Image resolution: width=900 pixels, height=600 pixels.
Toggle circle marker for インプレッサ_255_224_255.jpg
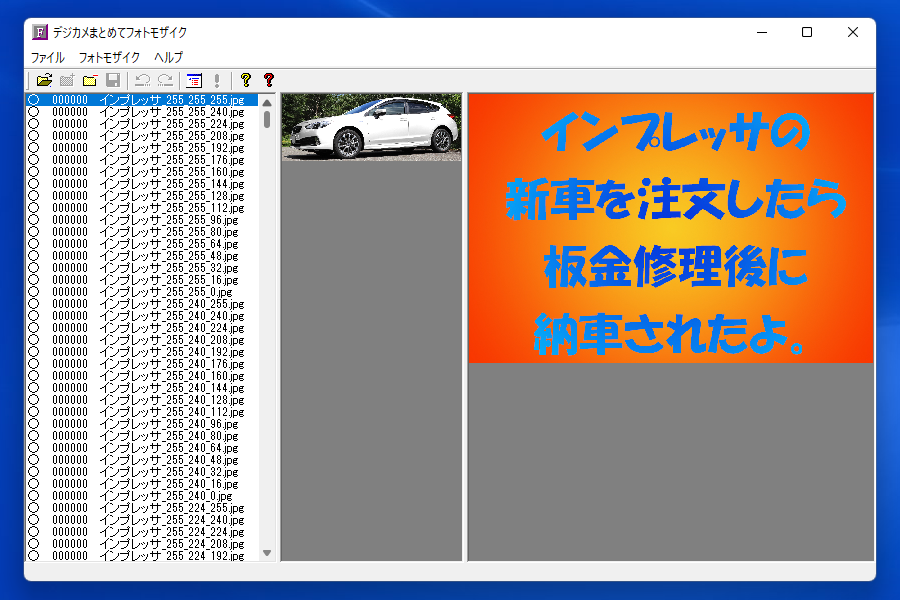pos(34,508)
